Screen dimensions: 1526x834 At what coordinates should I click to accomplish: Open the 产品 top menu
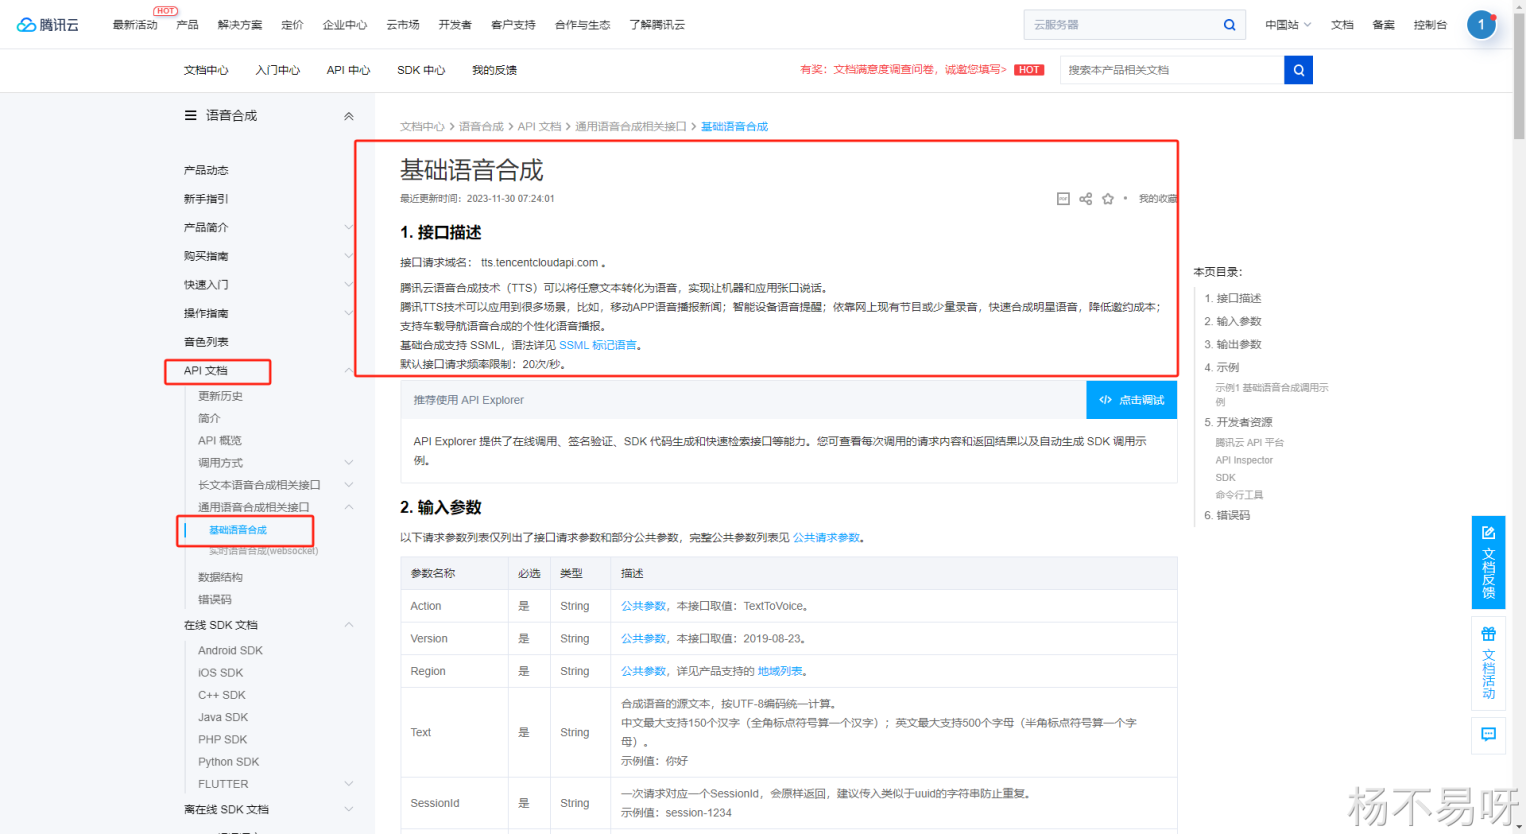click(x=187, y=25)
